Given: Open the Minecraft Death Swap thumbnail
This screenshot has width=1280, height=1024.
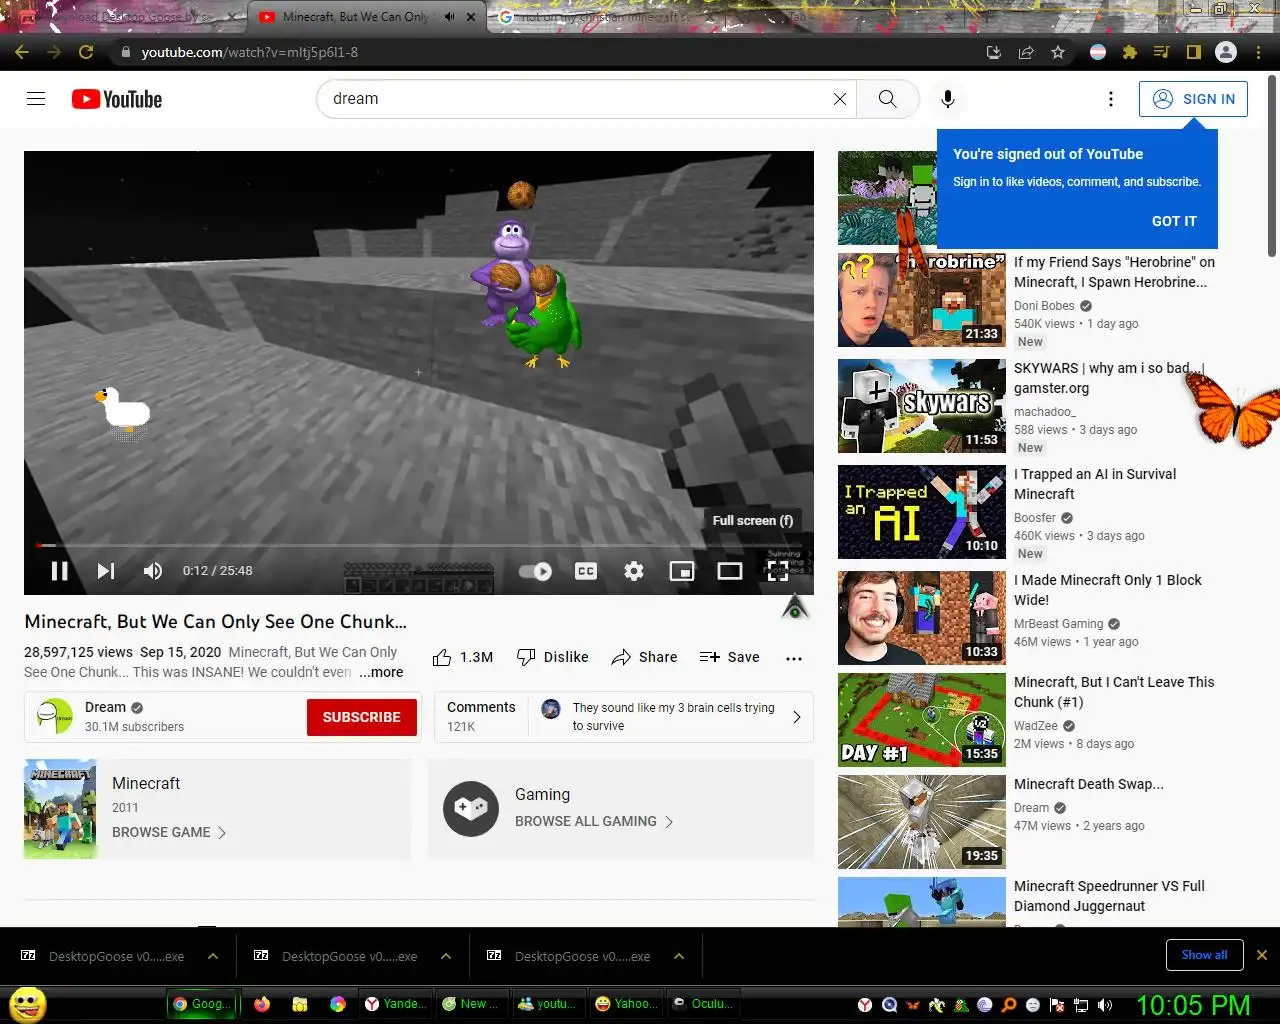Looking at the screenshot, I should (x=922, y=822).
